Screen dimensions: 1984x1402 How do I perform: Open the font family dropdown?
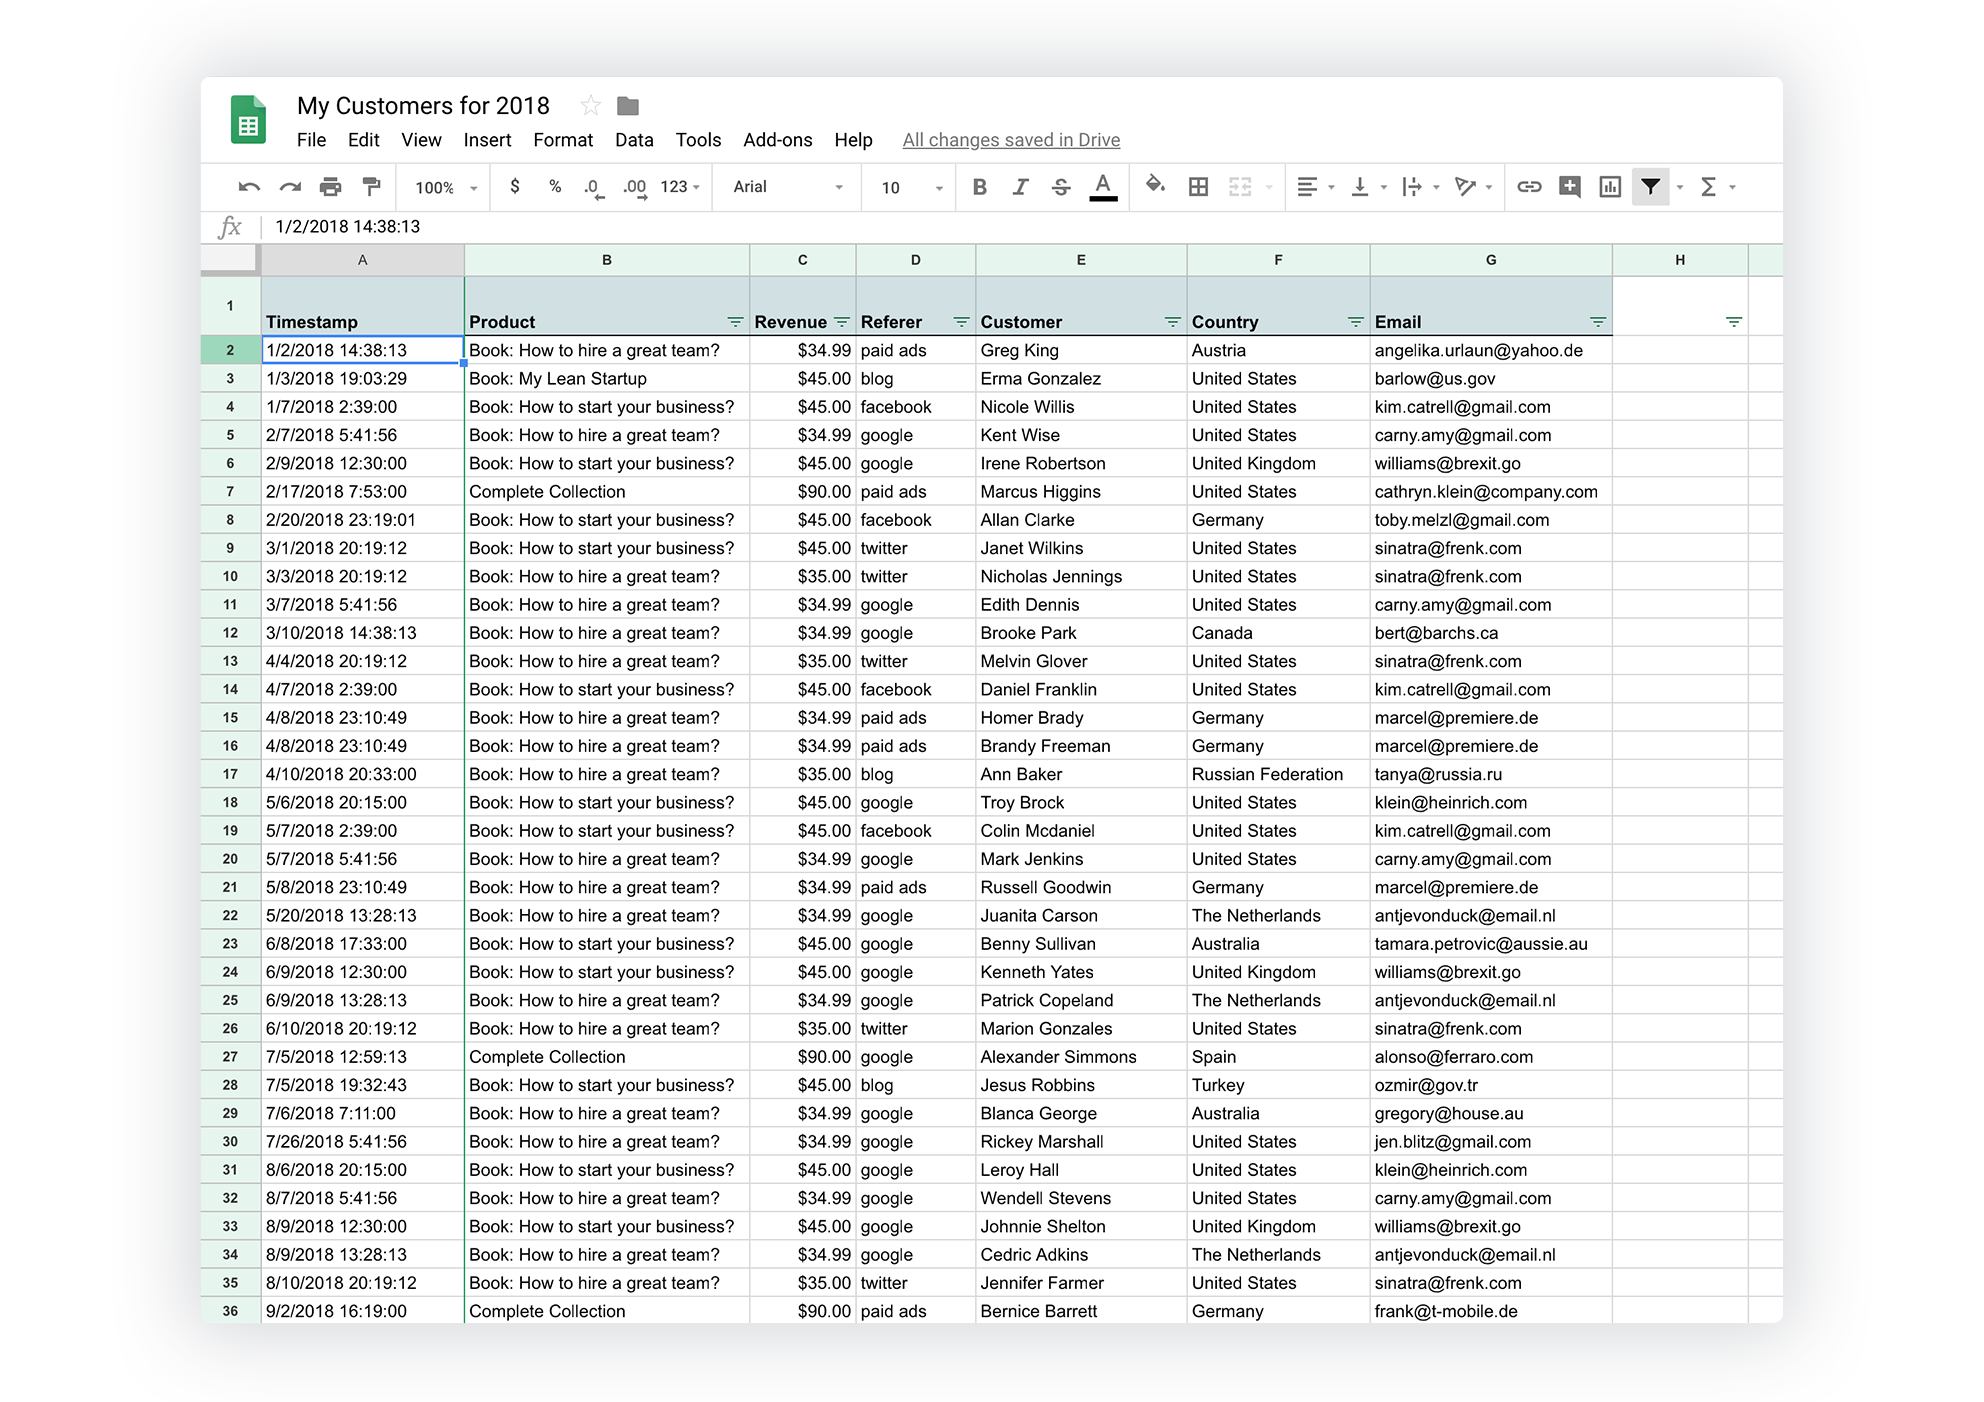(x=786, y=187)
